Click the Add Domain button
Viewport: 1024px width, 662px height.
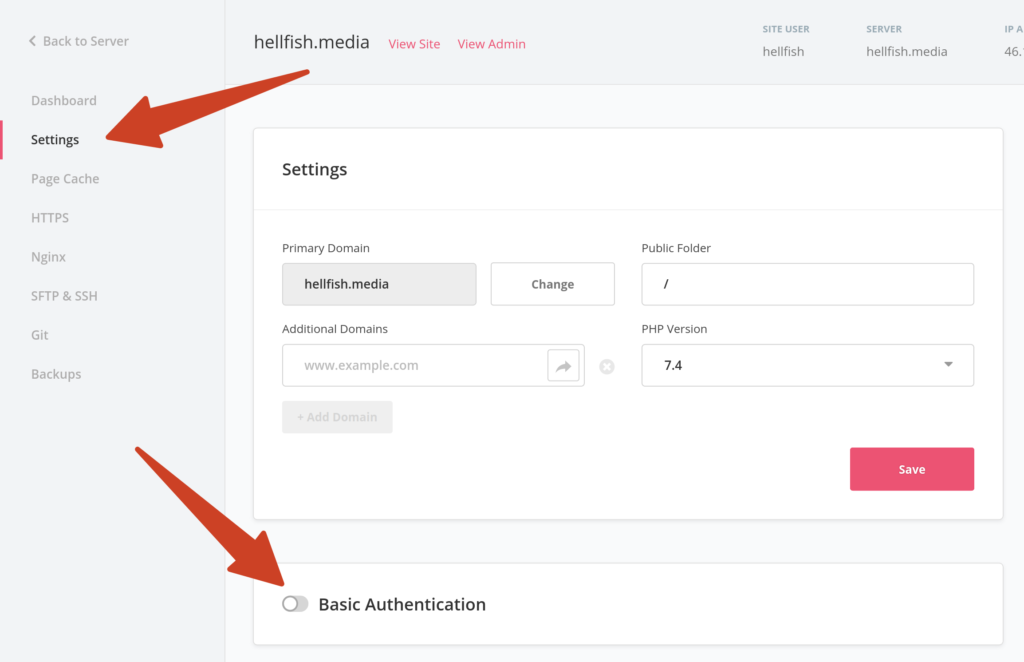tap(337, 416)
